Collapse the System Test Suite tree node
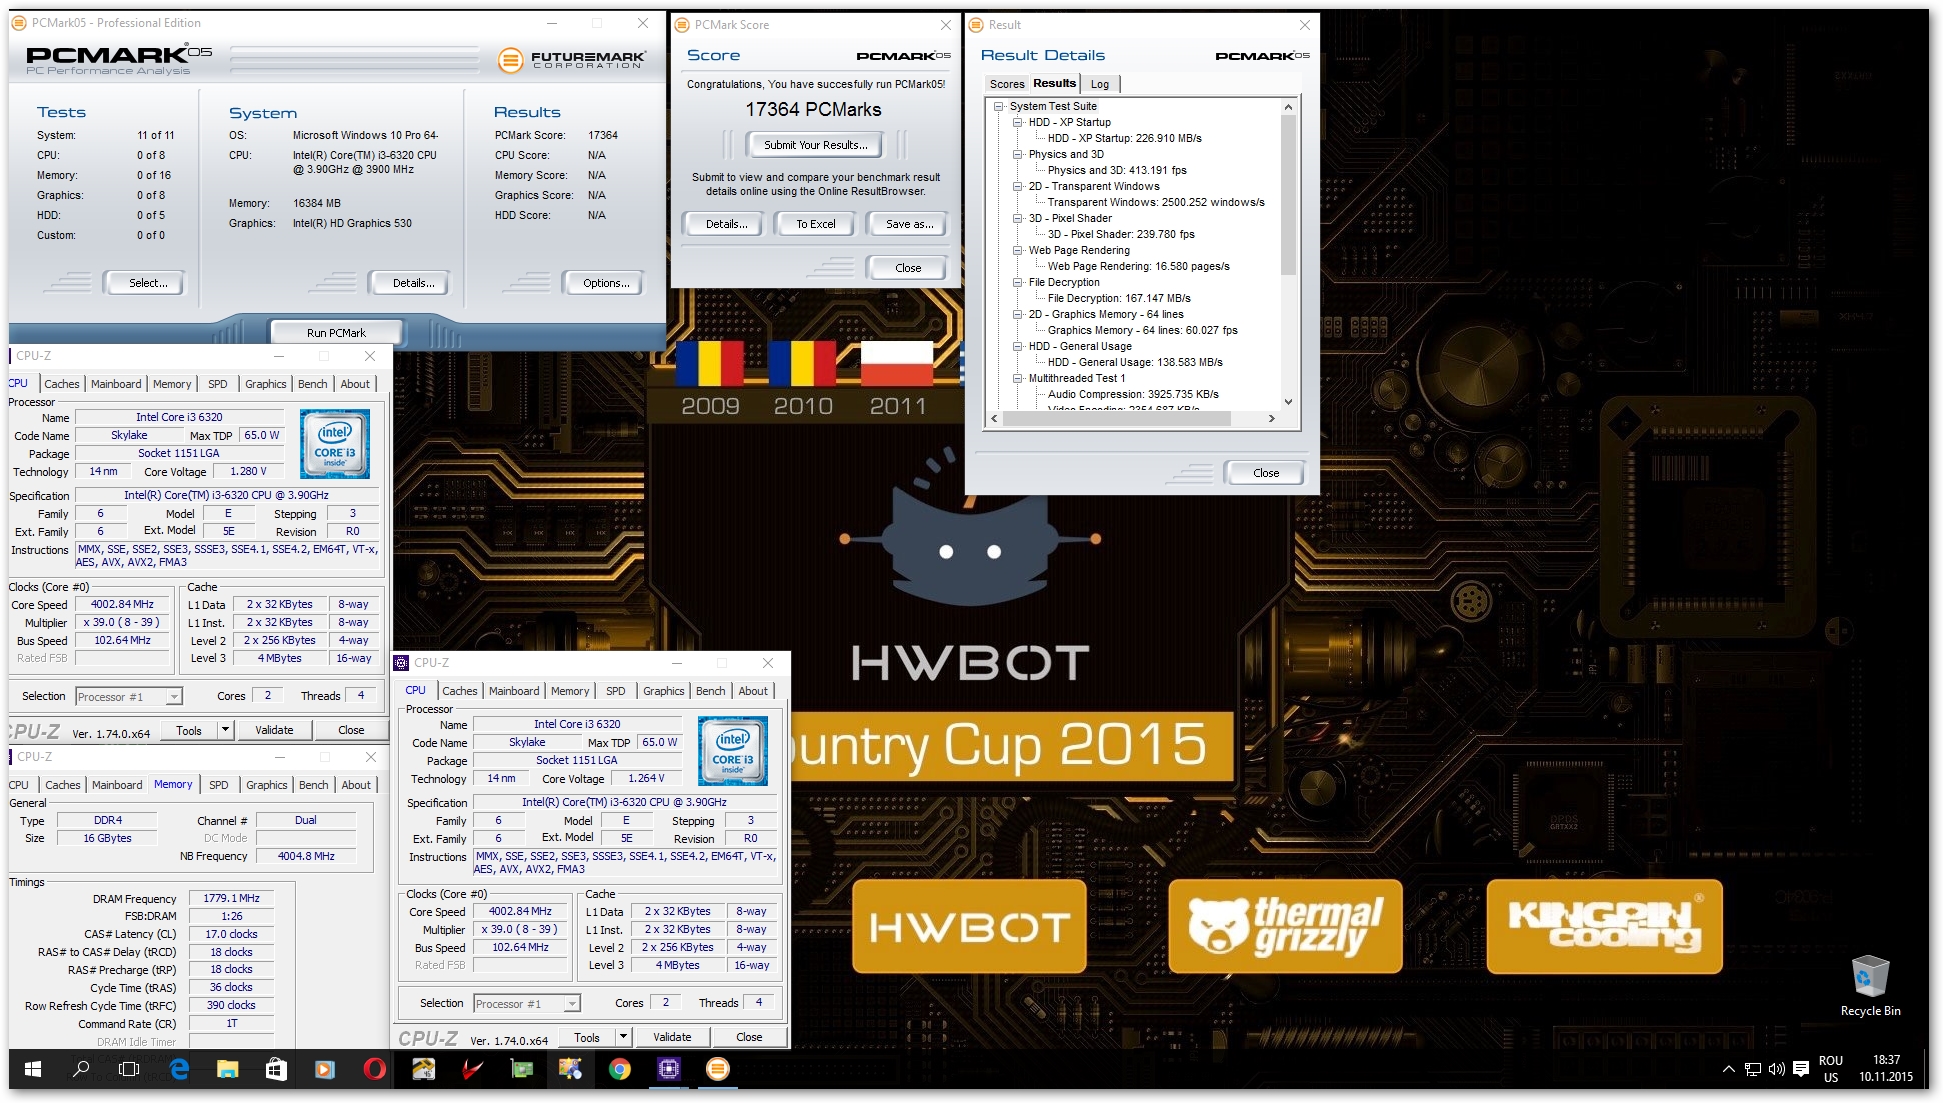The image size is (1943, 1103). tap(998, 106)
